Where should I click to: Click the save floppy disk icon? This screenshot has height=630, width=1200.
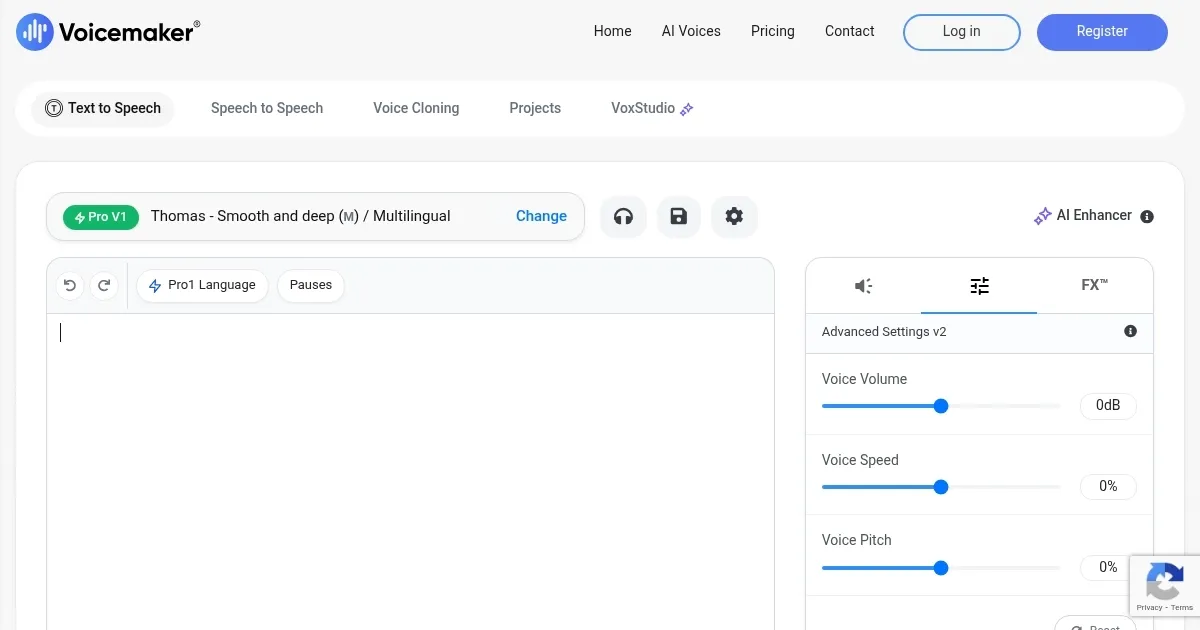pos(679,216)
